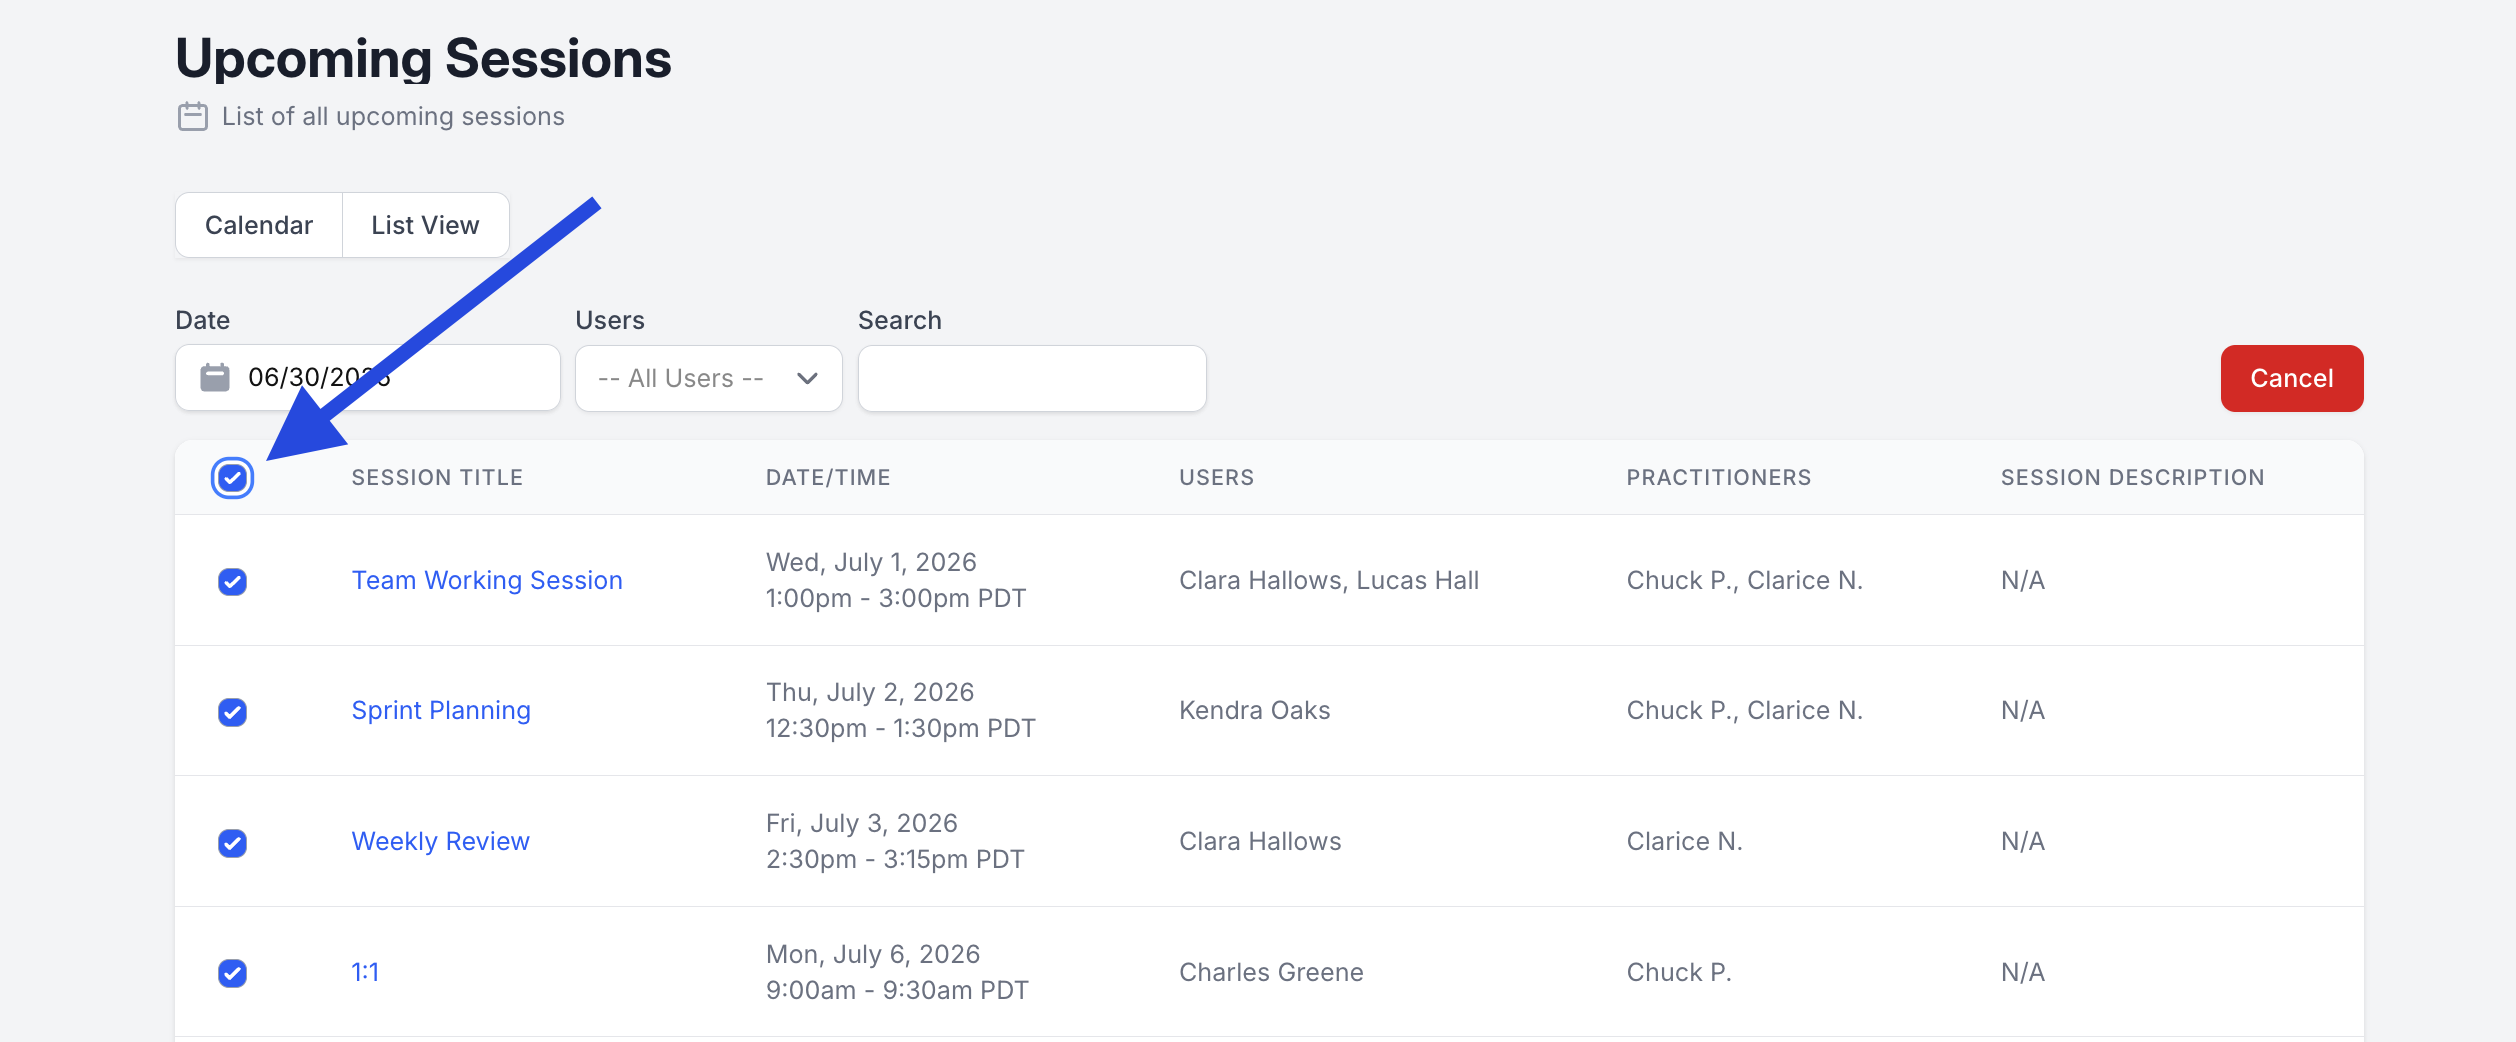Toggle the select-all sessions checkbox

(232, 478)
